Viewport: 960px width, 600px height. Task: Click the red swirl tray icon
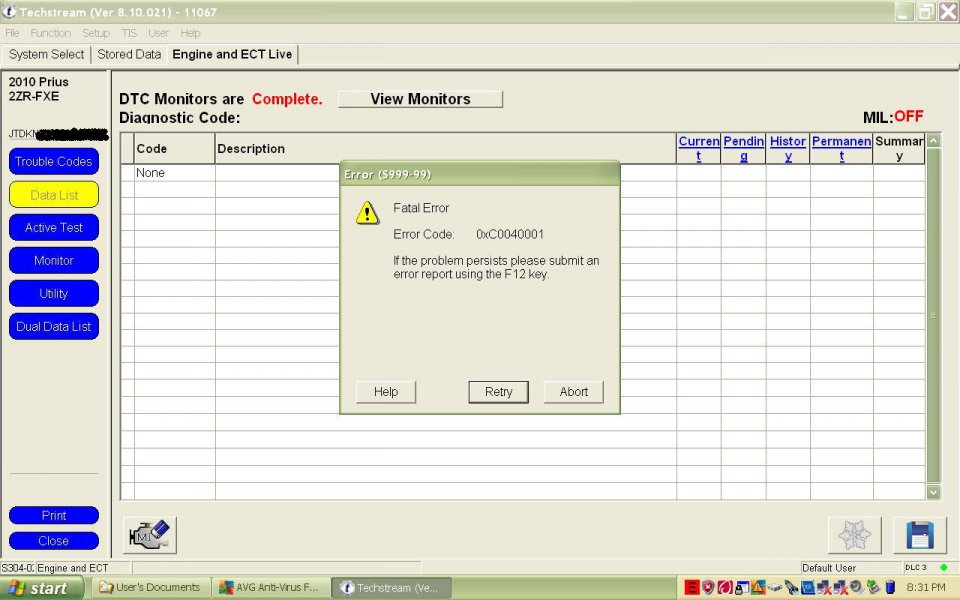click(x=725, y=588)
